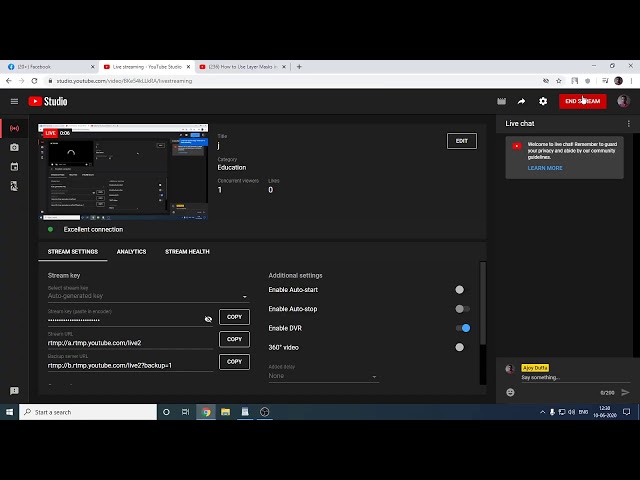The image size is (640, 480).
Task: Reload the page in browser
Action: pyautogui.click(x=35, y=81)
